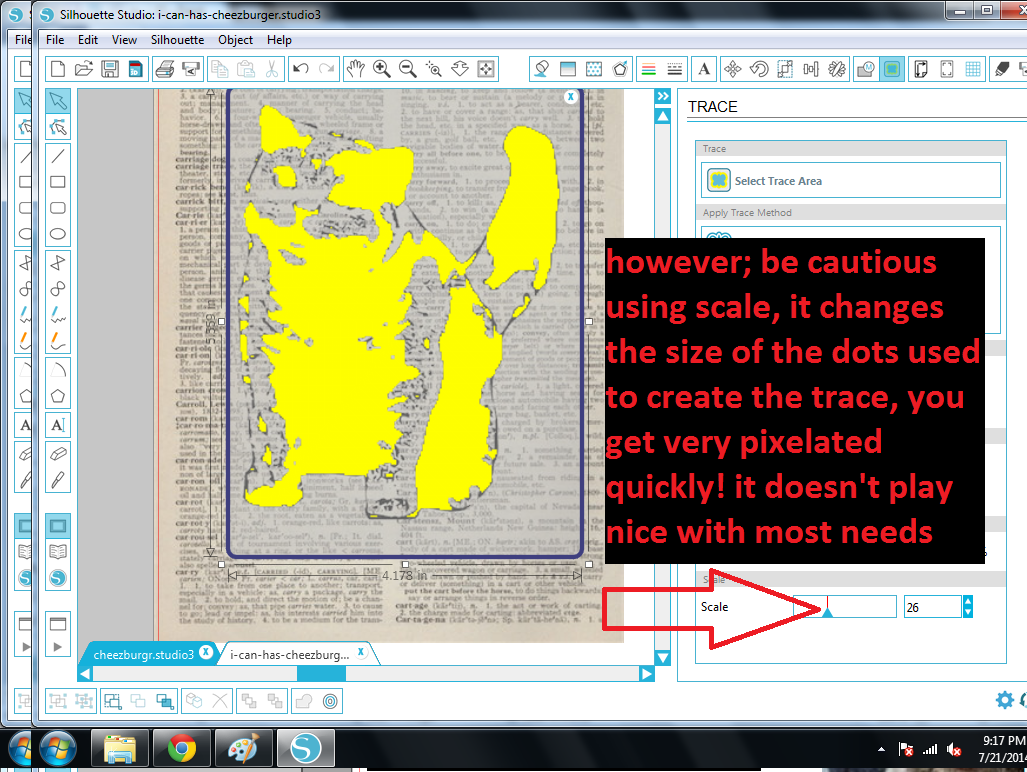
Task: Choose the Select arrow tool
Action: pyautogui.click(x=58, y=100)
